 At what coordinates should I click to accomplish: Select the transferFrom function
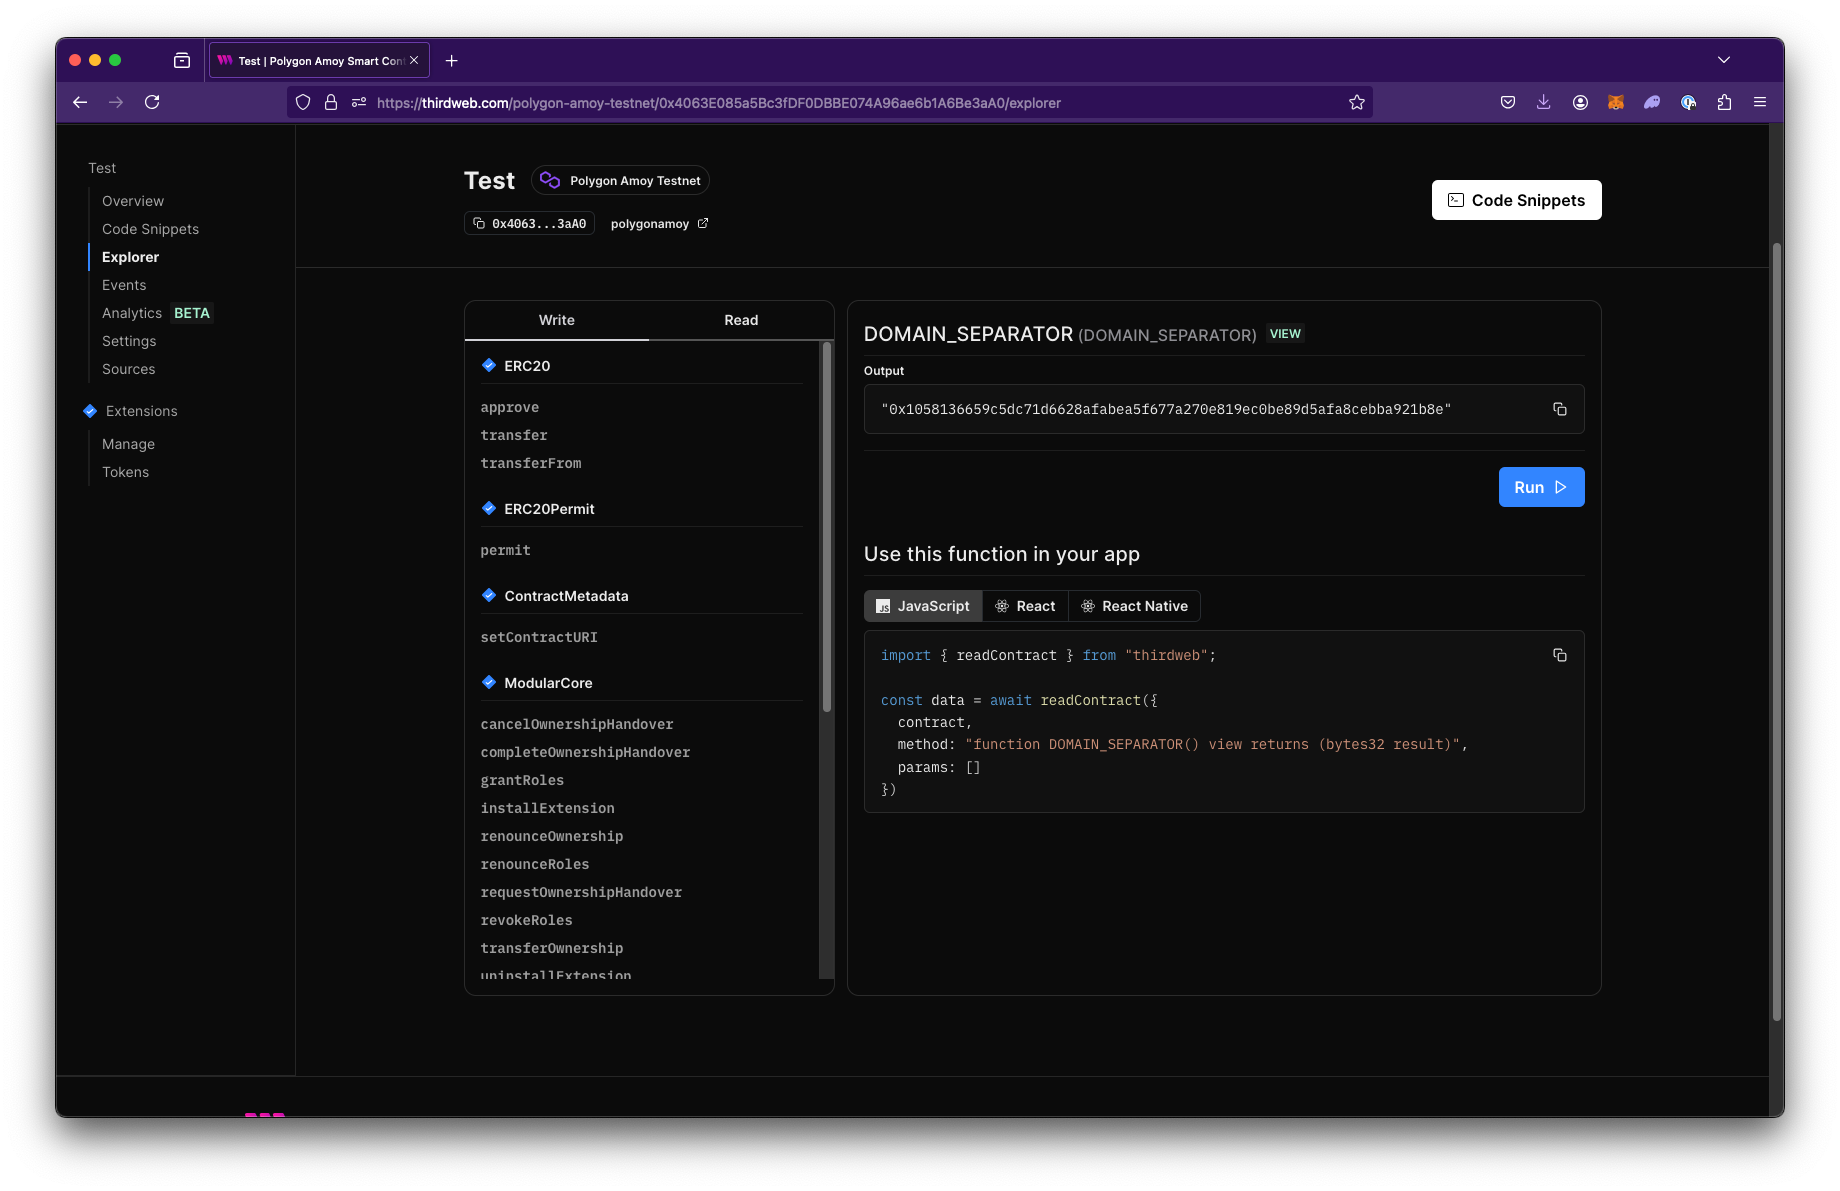click(531, 463)
